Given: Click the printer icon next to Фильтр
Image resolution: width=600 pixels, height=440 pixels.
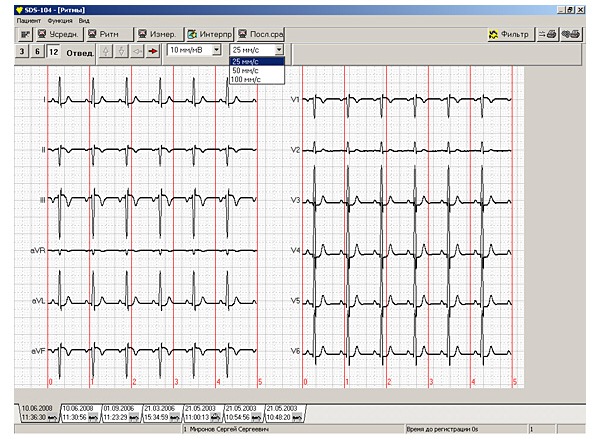Looking at the screenshot, I should (547, 34).
